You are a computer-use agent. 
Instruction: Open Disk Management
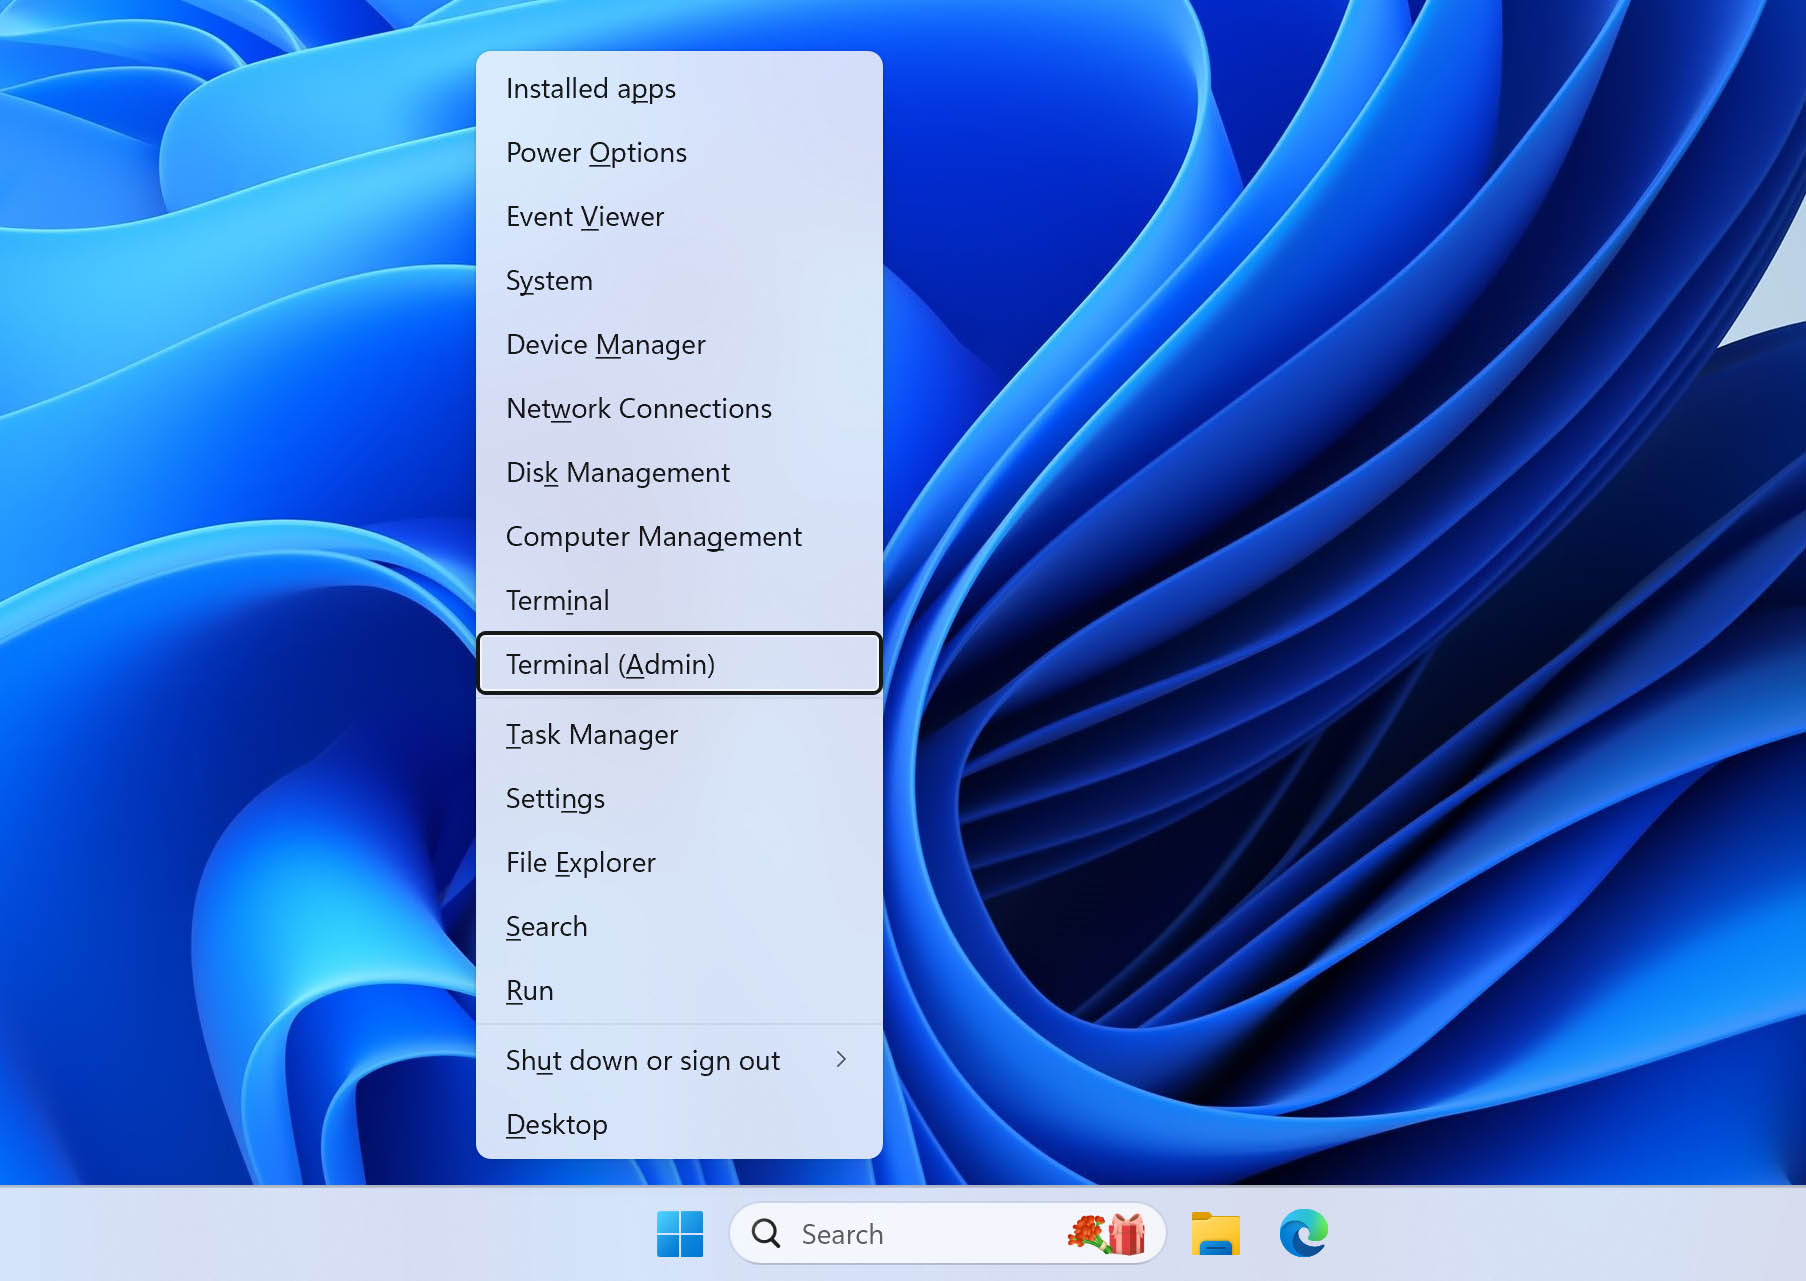(x=680, y=473)
